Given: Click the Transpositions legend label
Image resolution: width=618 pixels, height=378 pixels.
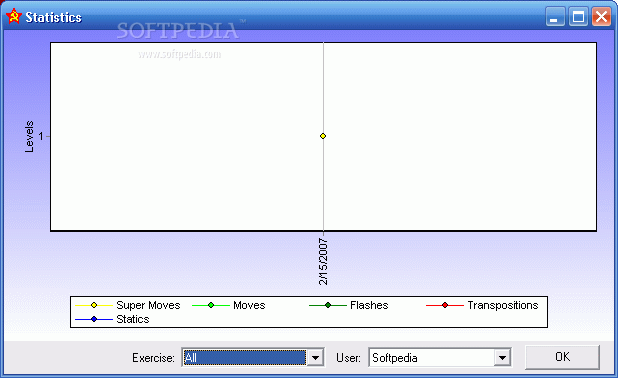Looking at the screenshot, I should point(503,305).
